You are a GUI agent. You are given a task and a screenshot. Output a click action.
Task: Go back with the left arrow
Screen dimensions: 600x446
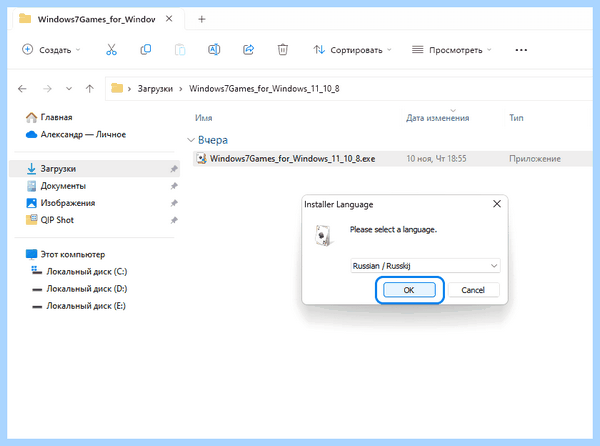22,89
